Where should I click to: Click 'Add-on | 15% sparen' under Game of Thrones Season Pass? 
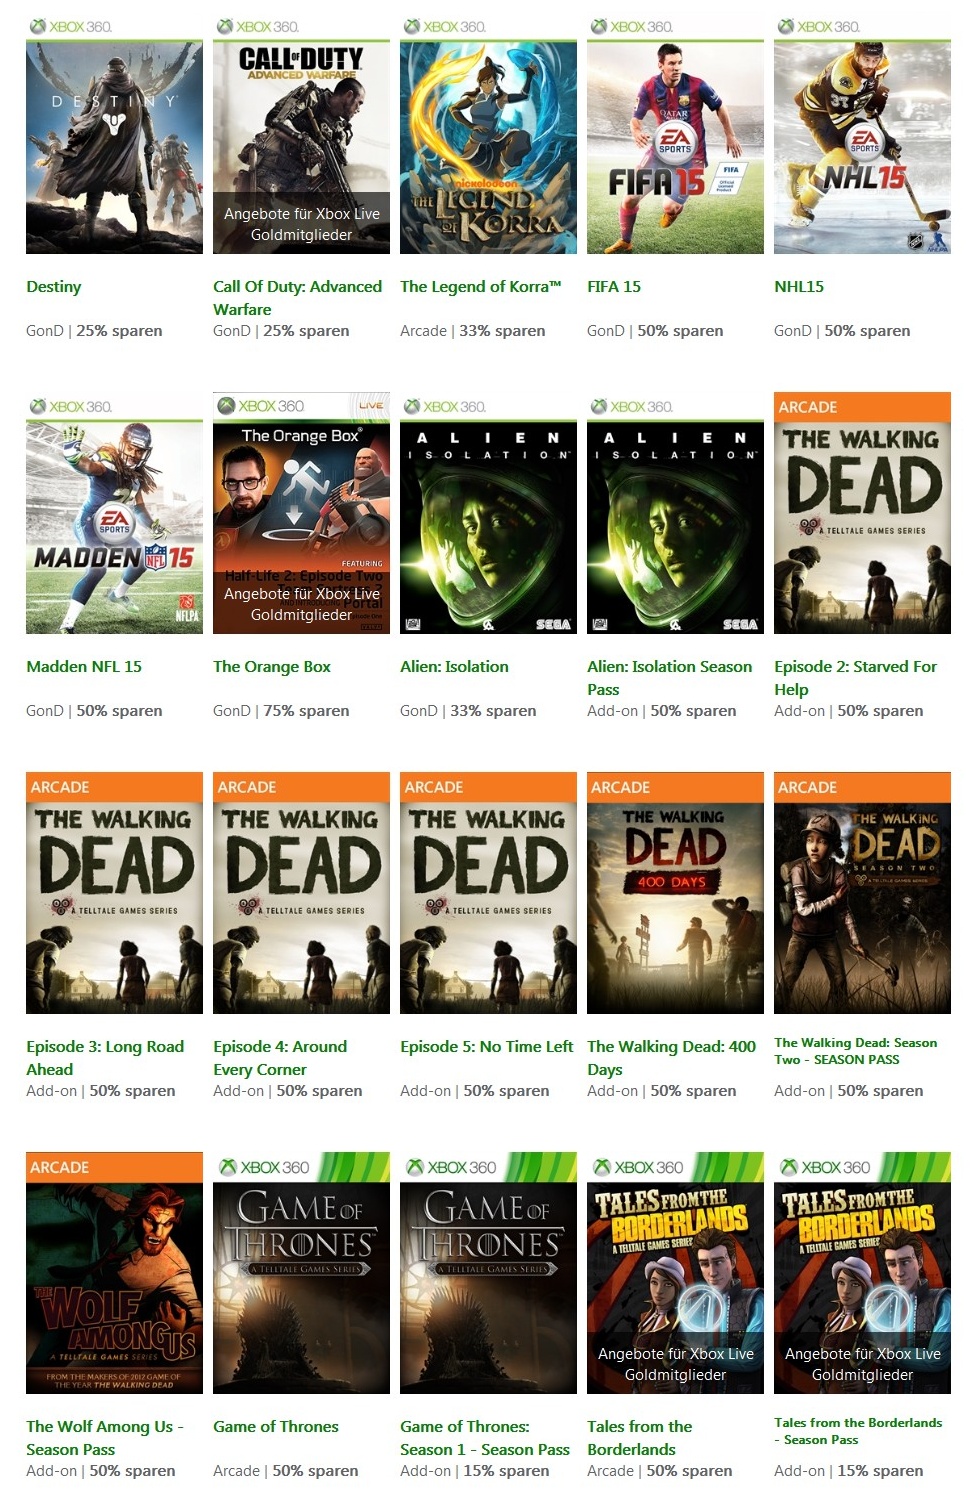point(475,1471)
